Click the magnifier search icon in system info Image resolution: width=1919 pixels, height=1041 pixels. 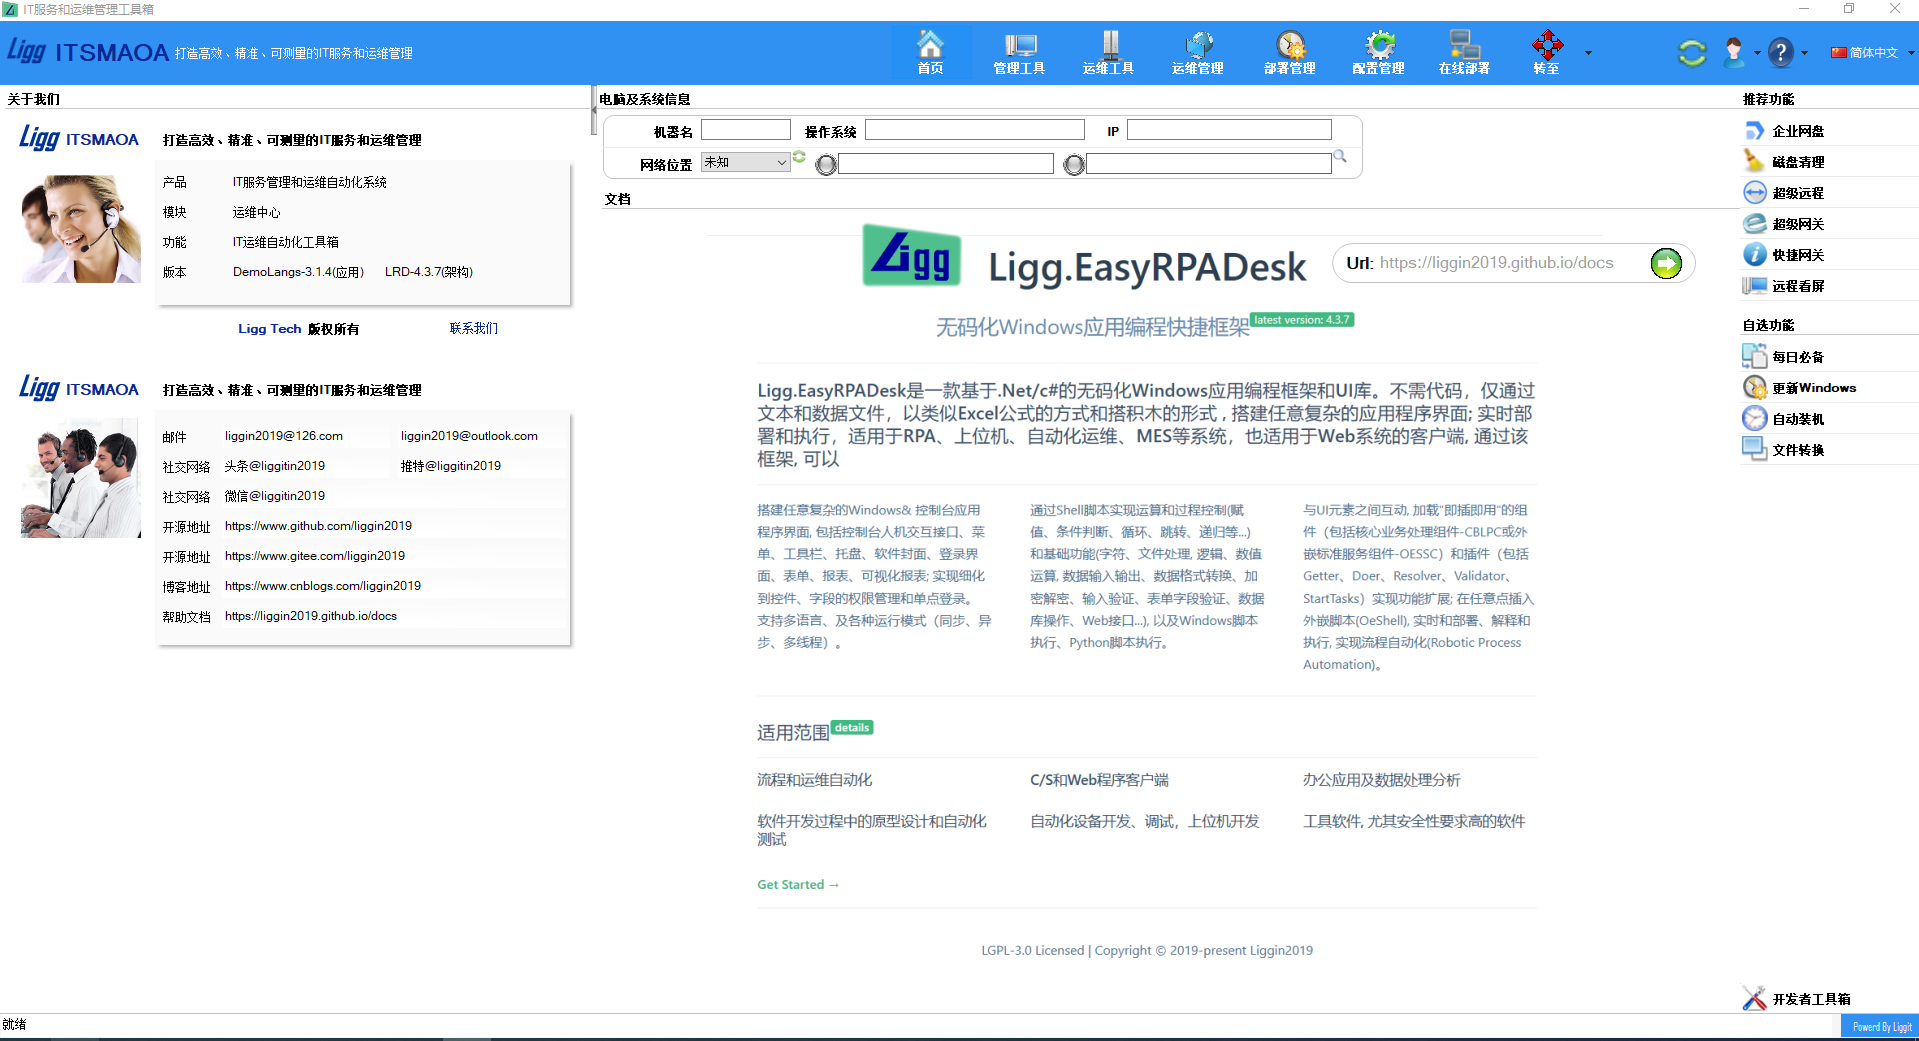pos(1340,157)
